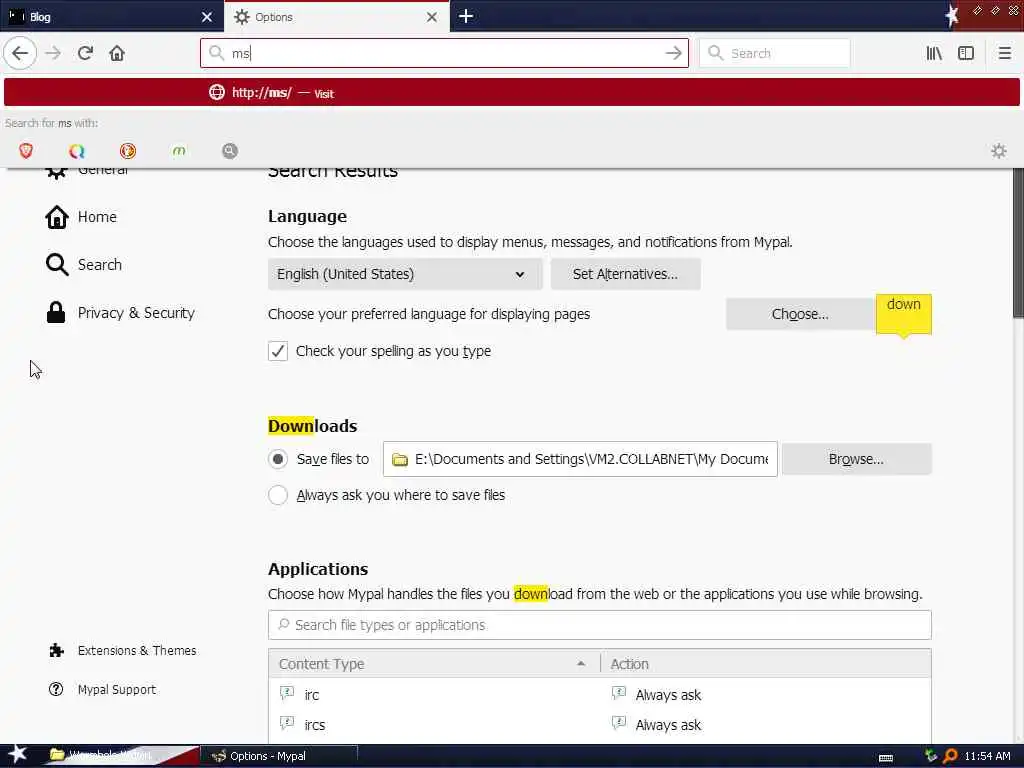Click the 11:54 AM taskbar clock
The width and height of the screenshot is (1024, 768).
coord(987,756)
